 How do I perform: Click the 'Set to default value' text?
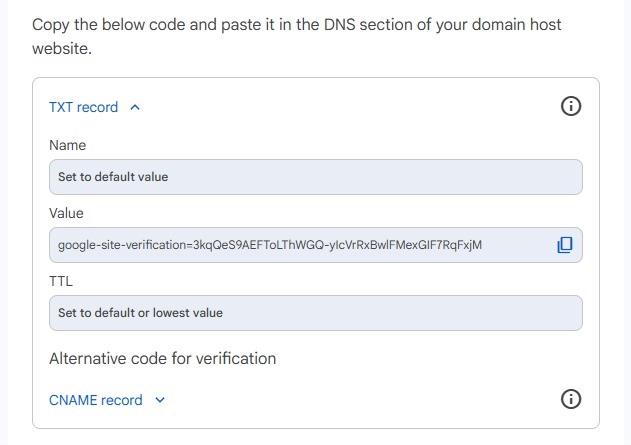click(x=113, y=177)
